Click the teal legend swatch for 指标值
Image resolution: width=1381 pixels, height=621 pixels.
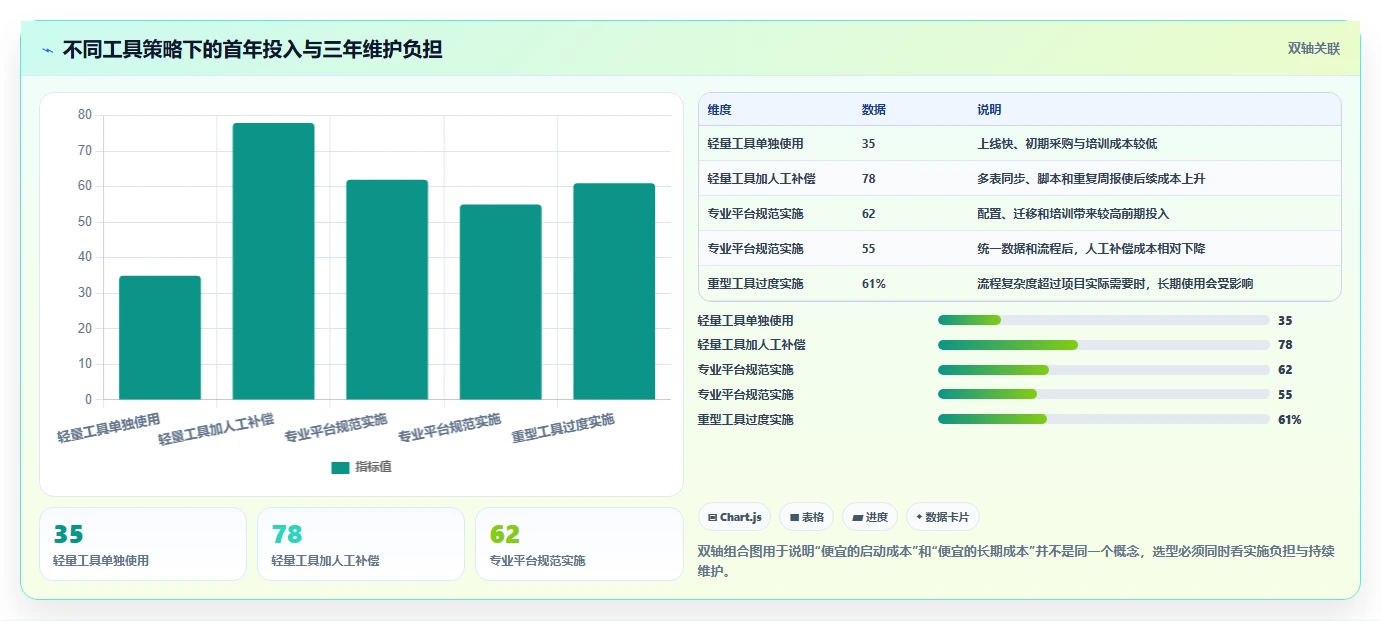coord(340,467)
